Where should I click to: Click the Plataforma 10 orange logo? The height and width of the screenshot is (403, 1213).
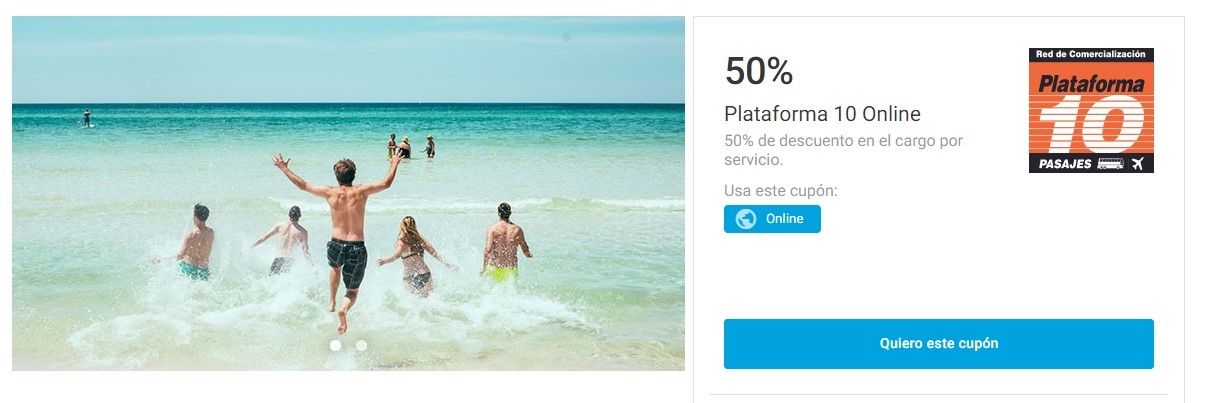pyautogui.click(x=1091, y=110)
